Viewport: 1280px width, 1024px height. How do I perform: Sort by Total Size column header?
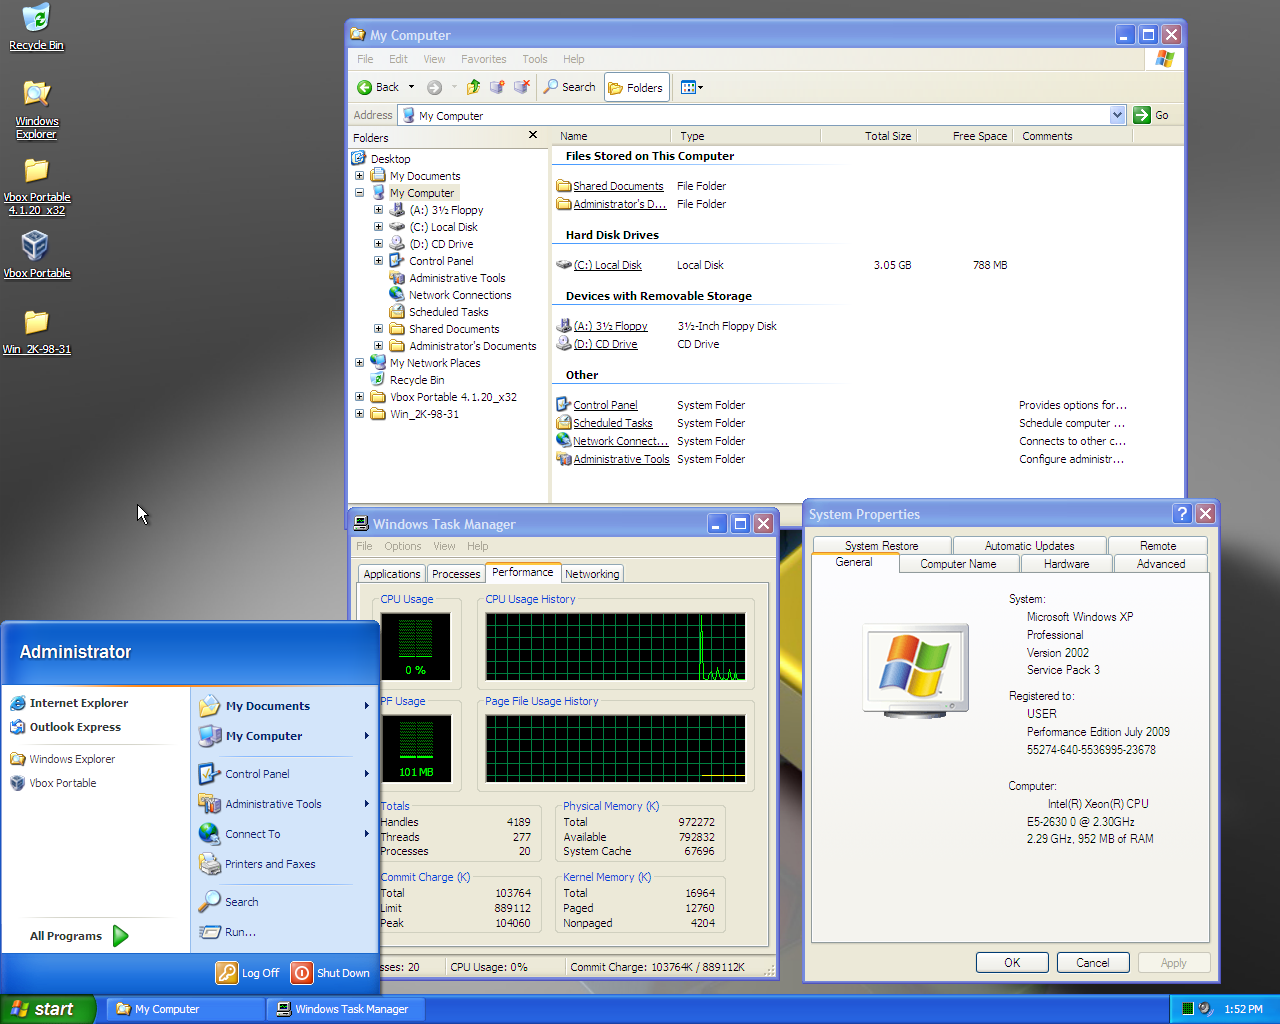coord(868,136)
